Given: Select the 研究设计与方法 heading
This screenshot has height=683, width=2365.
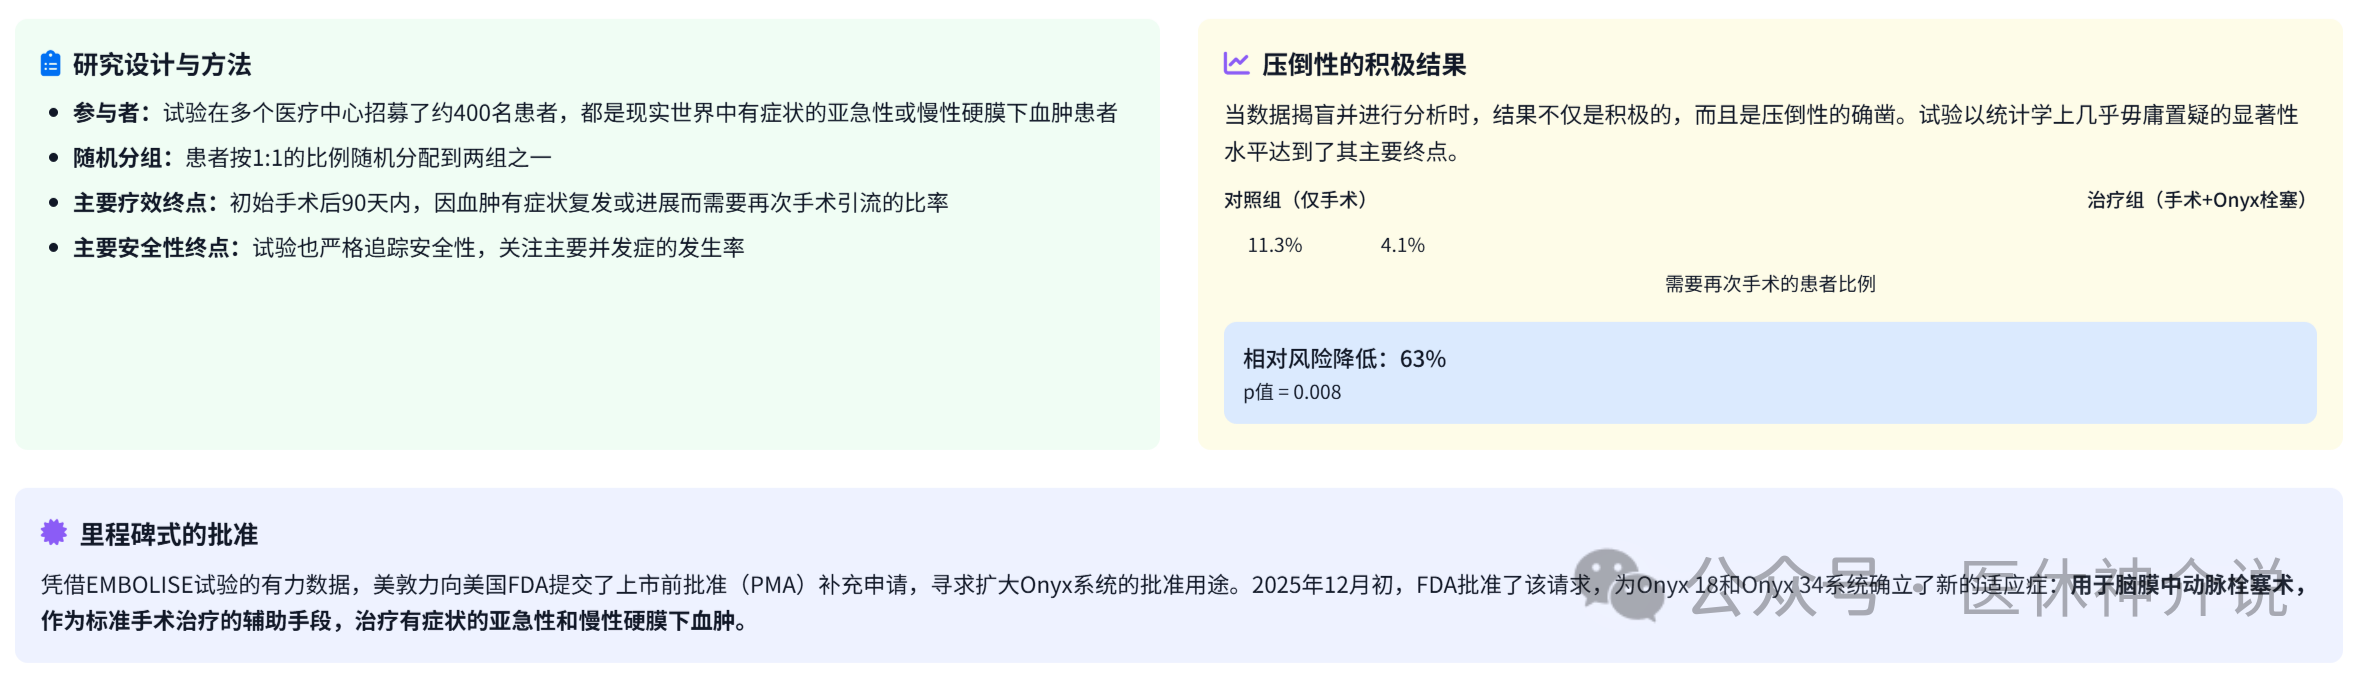Looking at the screenshot, I should (162, 65).
